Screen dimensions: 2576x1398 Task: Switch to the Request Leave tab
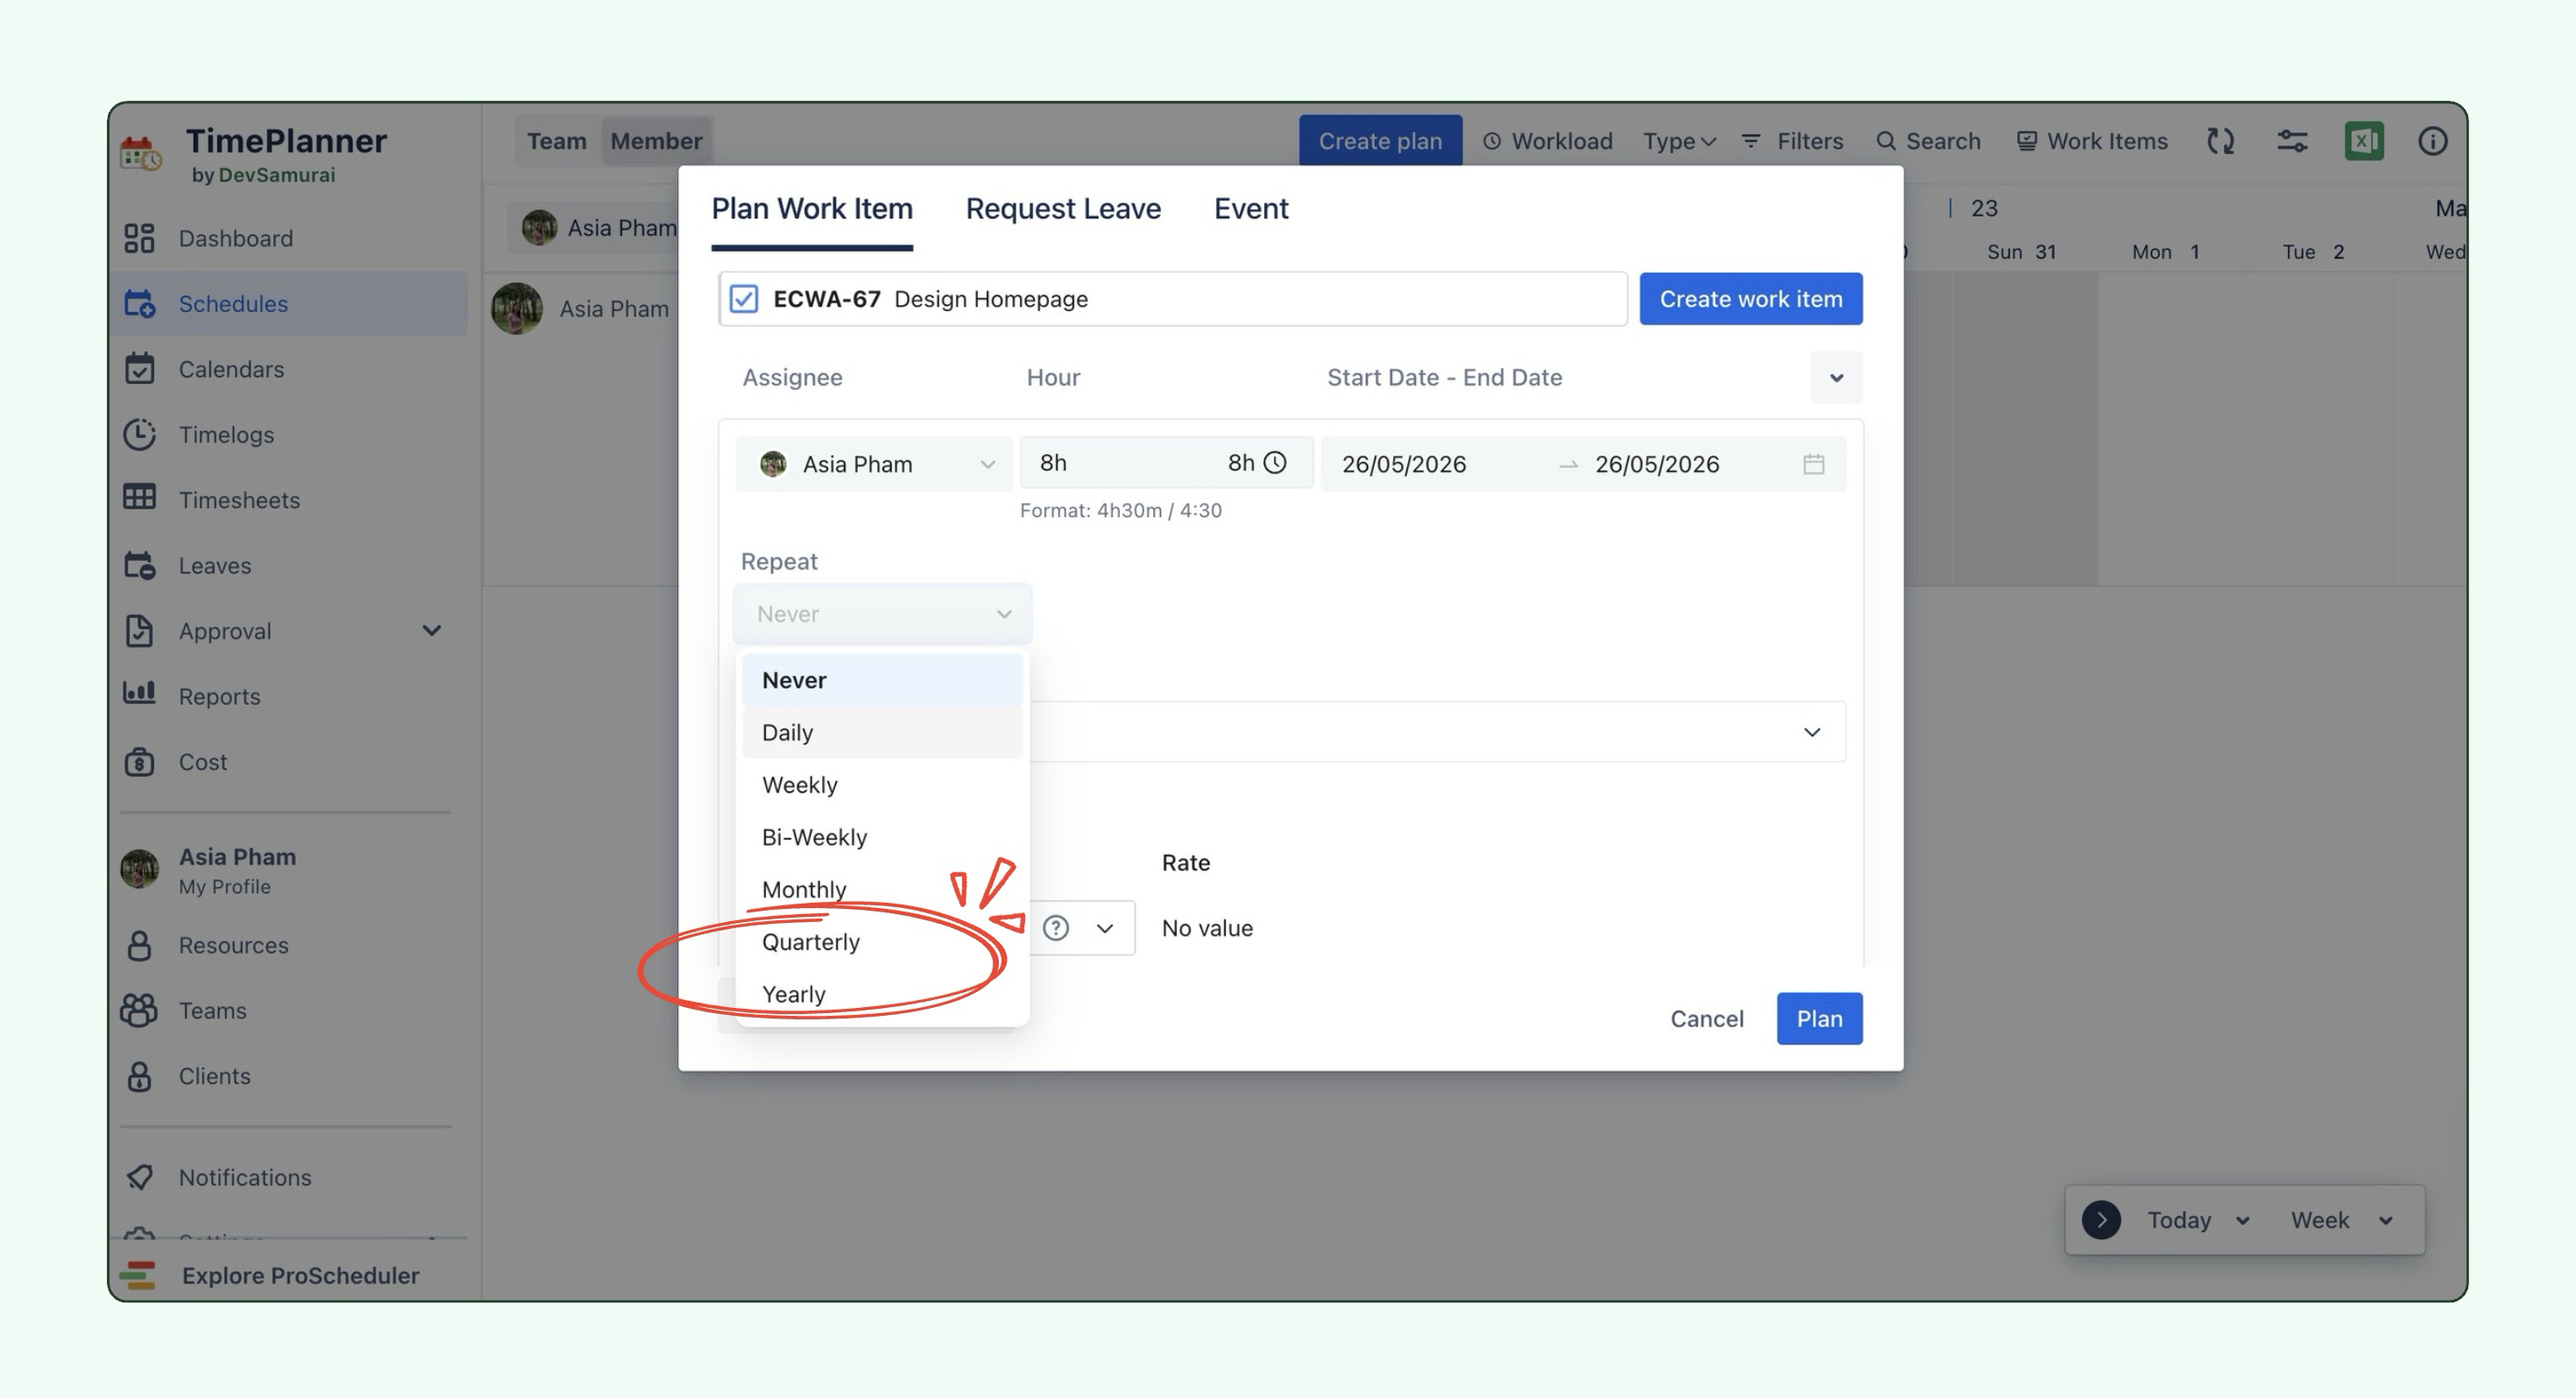pyautogui.click(x=1063, y=208)
